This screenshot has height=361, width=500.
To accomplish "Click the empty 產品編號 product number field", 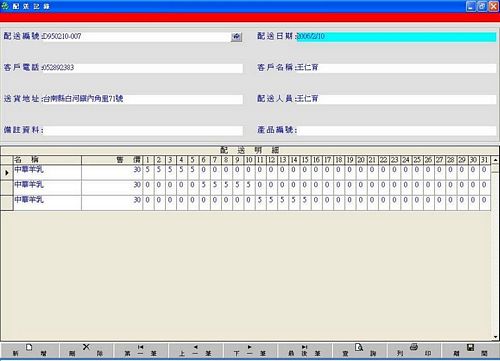I will 397,130.
